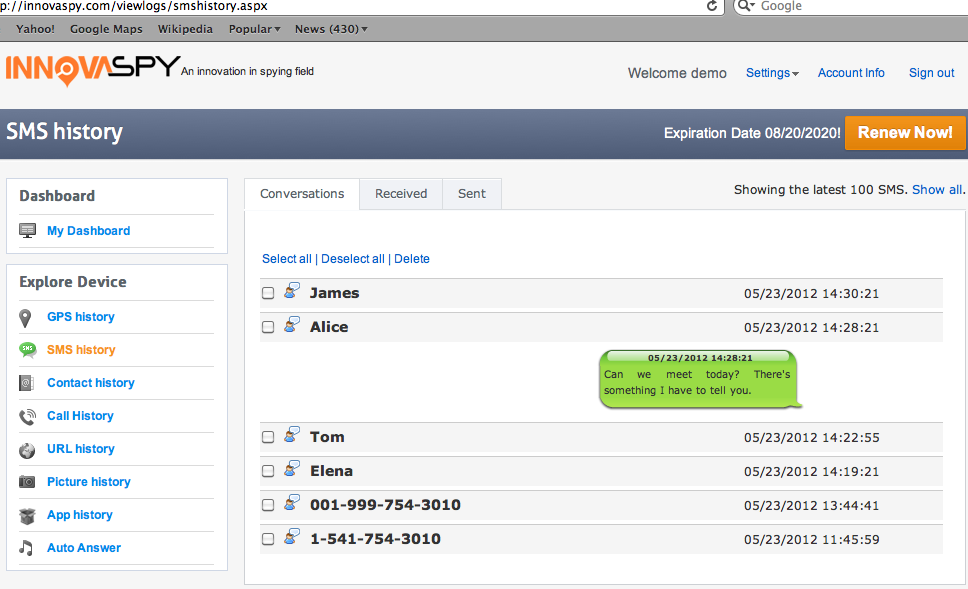Click the Show all link

click(937, 190)
